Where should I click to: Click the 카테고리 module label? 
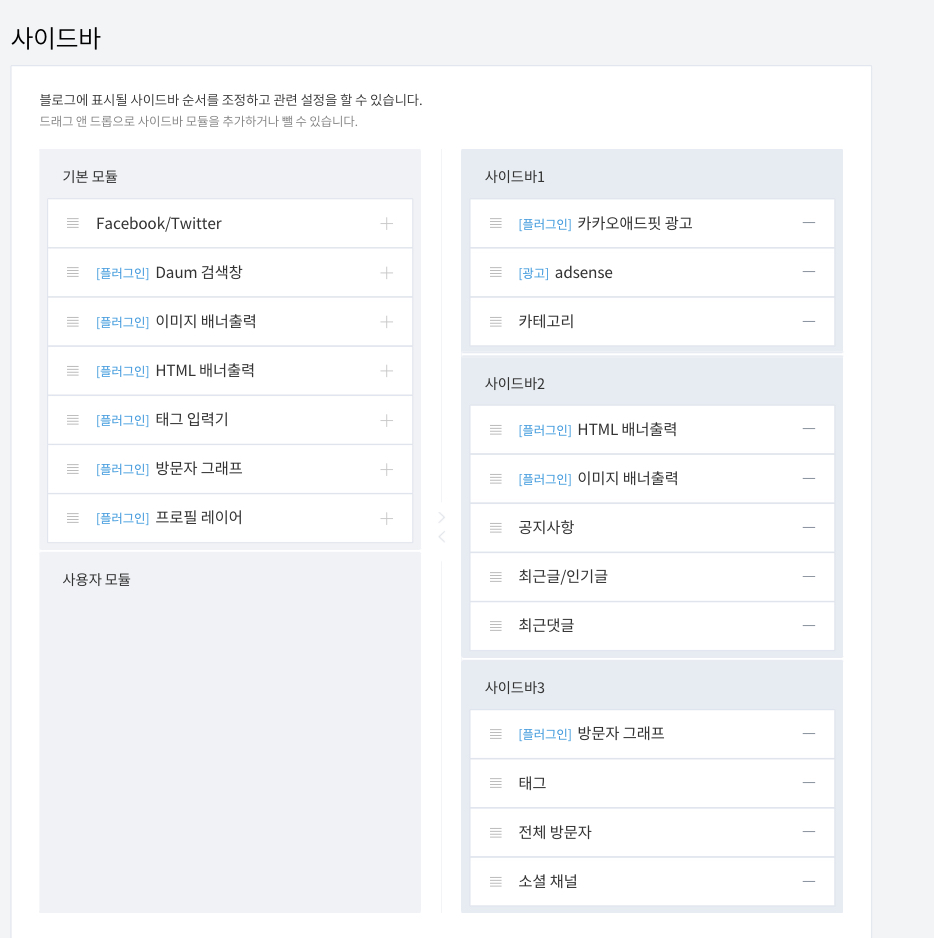(546, 322)
